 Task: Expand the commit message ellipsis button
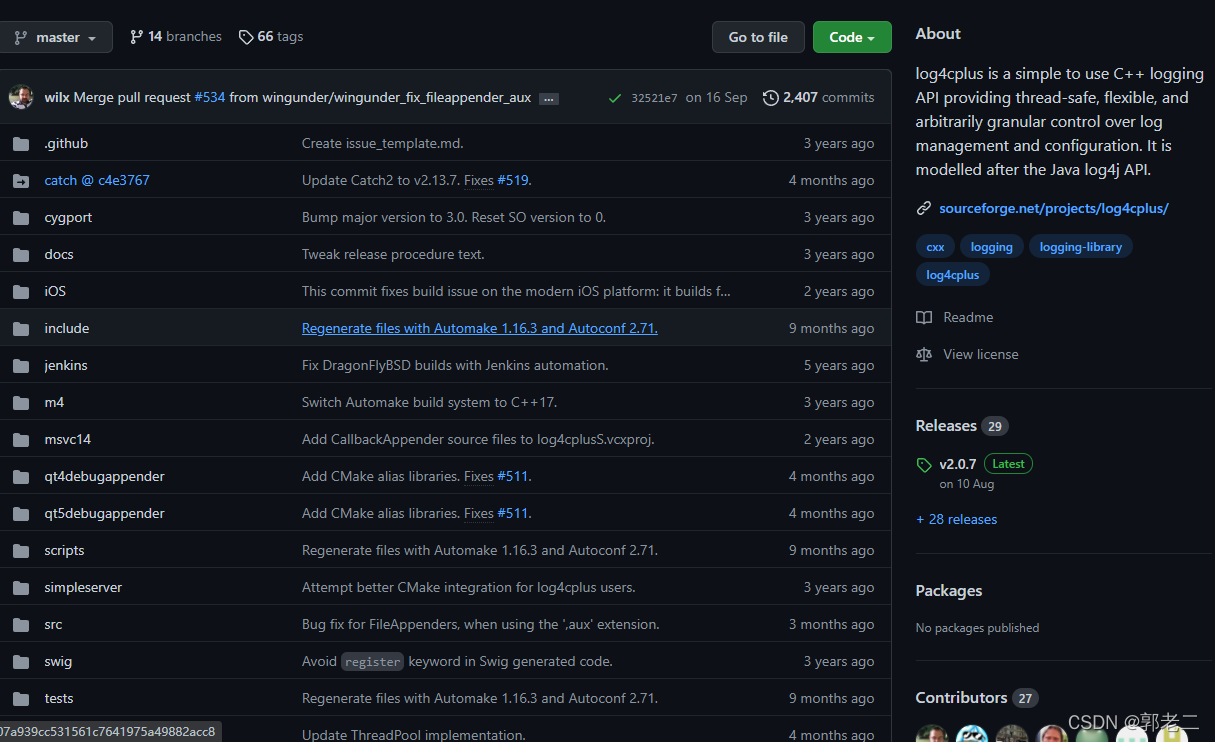pos(549,98)
